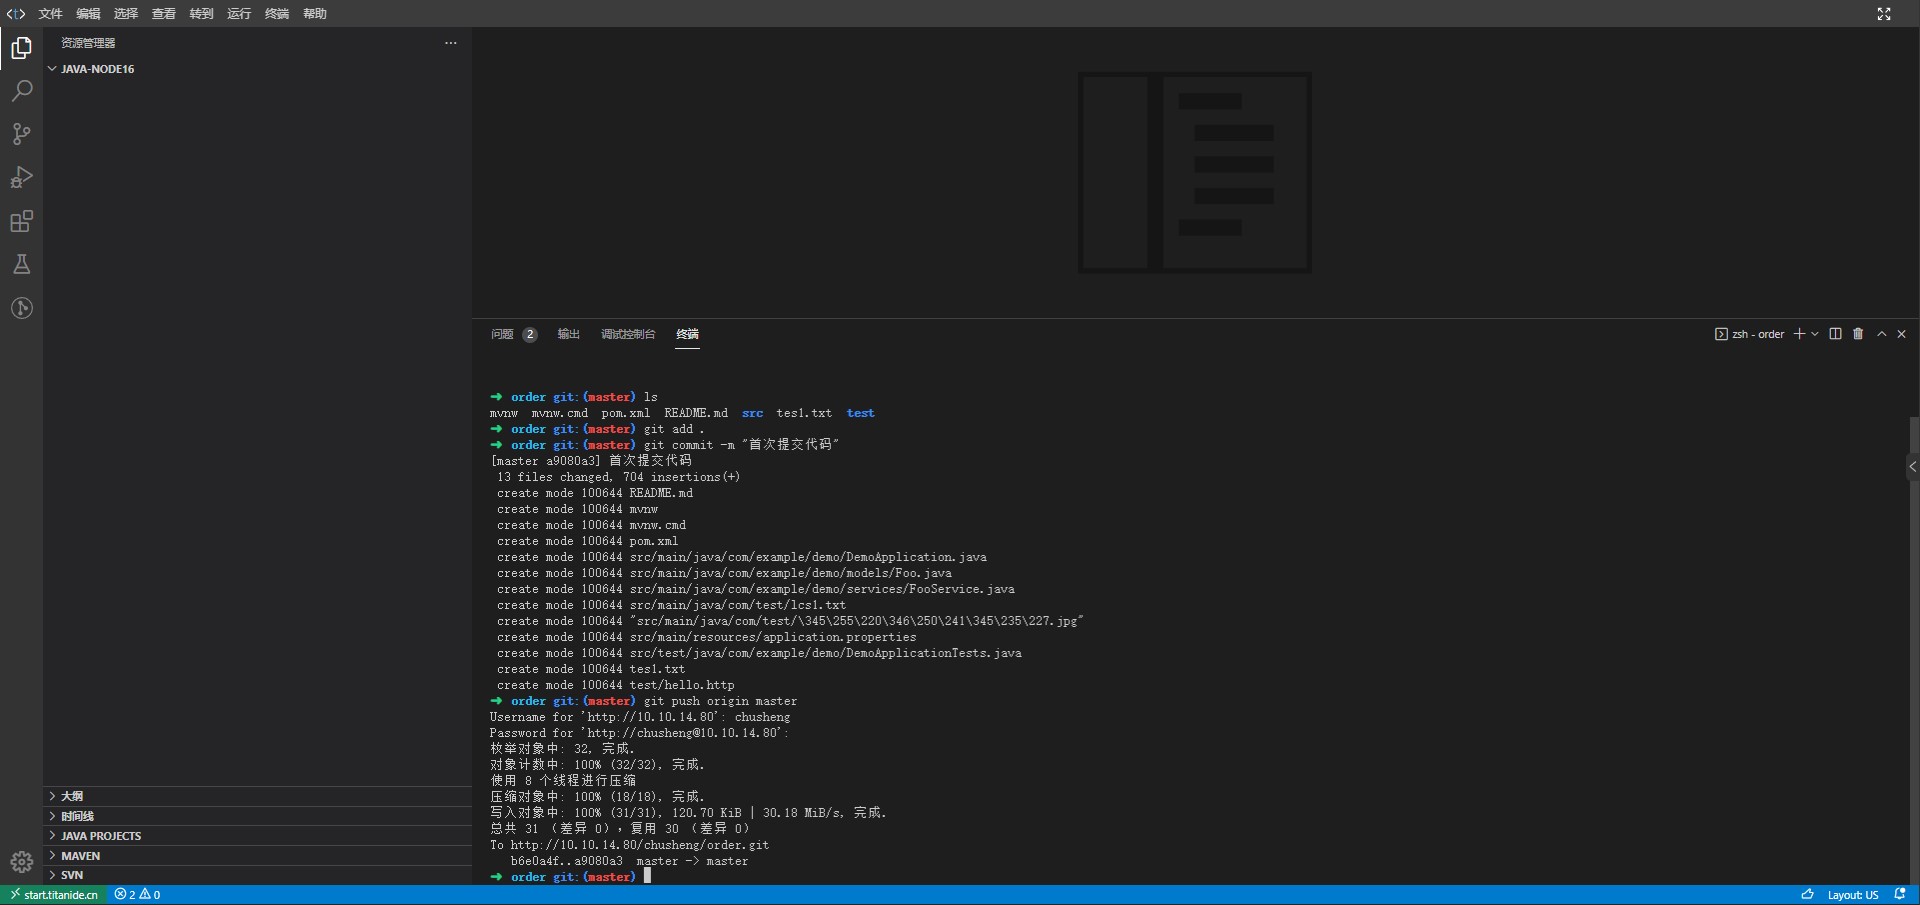Open launch profile dropdown next to plus
Viewport: 1920px width, 905px height.
point(1814,334)
